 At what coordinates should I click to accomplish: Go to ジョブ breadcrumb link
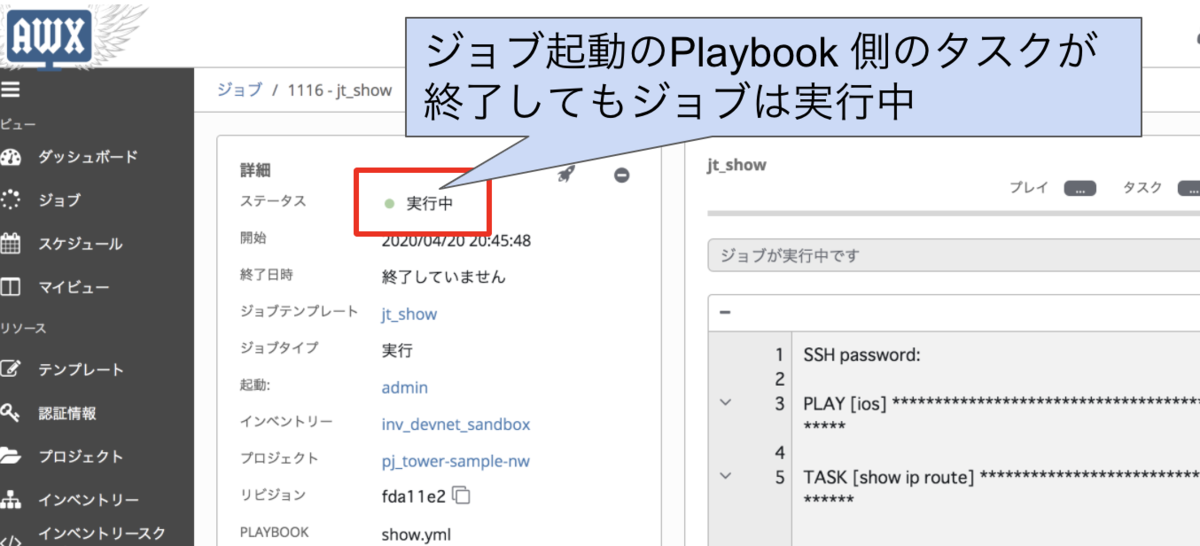[239, 90]
